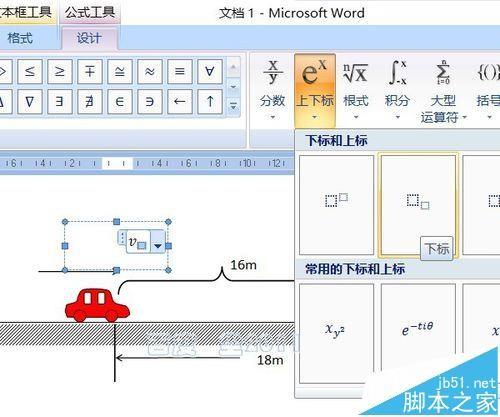Switch to the 格式 (Format) tab
Screen dimensions: 500x417
coord(21,38)
